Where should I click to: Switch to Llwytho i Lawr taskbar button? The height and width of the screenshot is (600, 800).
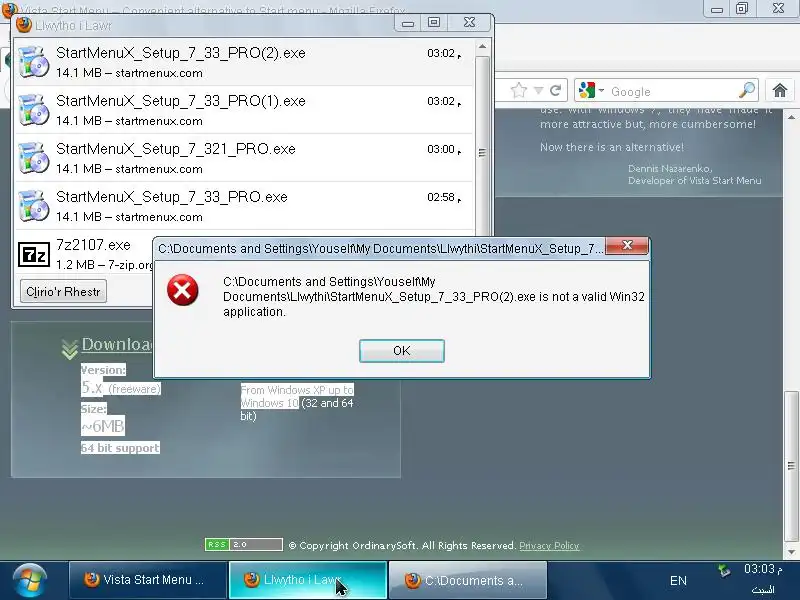click(x=308, y=580)
